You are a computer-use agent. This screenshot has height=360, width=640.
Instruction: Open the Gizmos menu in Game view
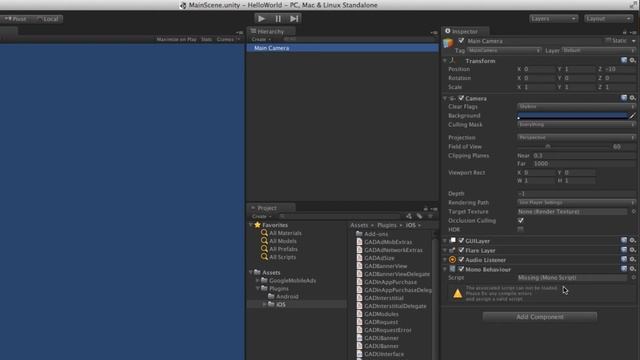pos(228,40)
